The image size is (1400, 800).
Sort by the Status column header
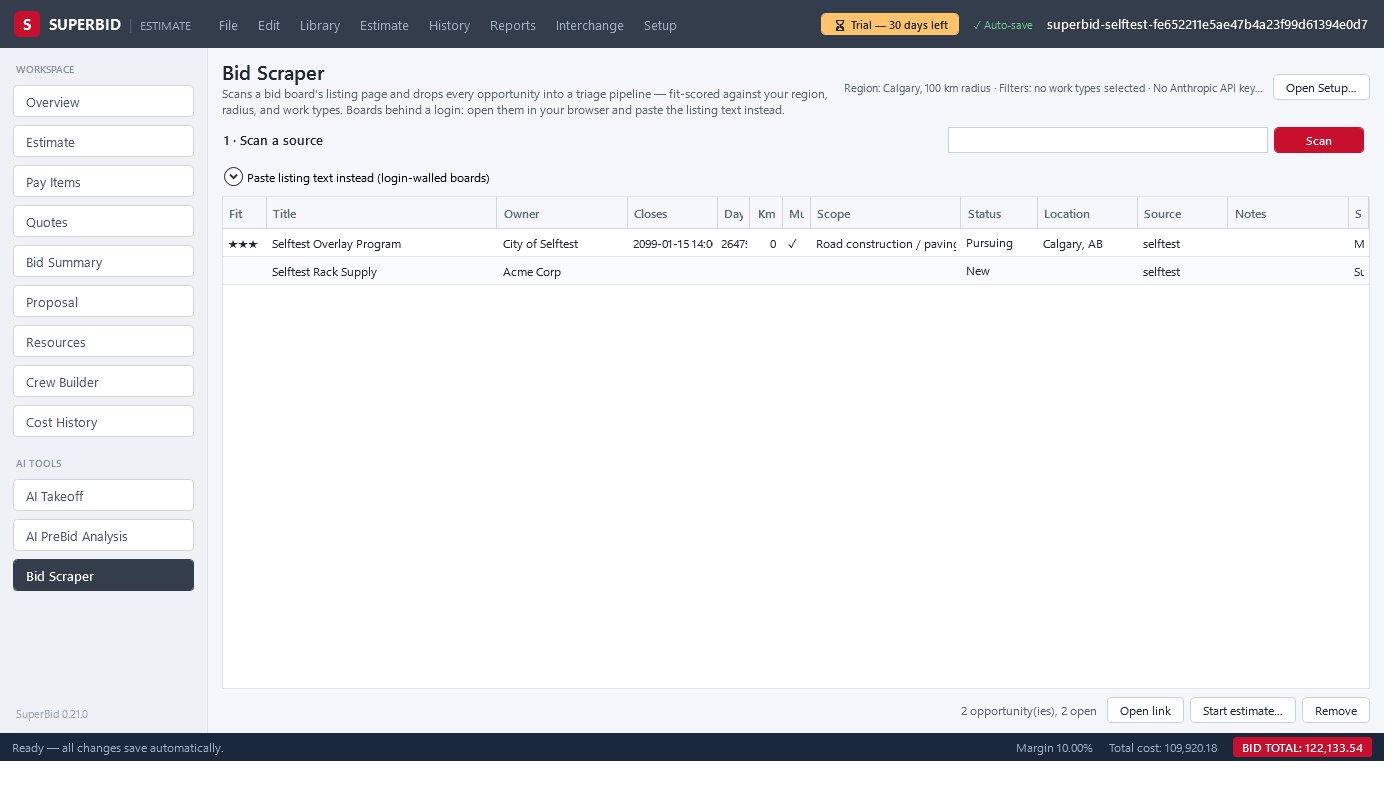point(999,213)
